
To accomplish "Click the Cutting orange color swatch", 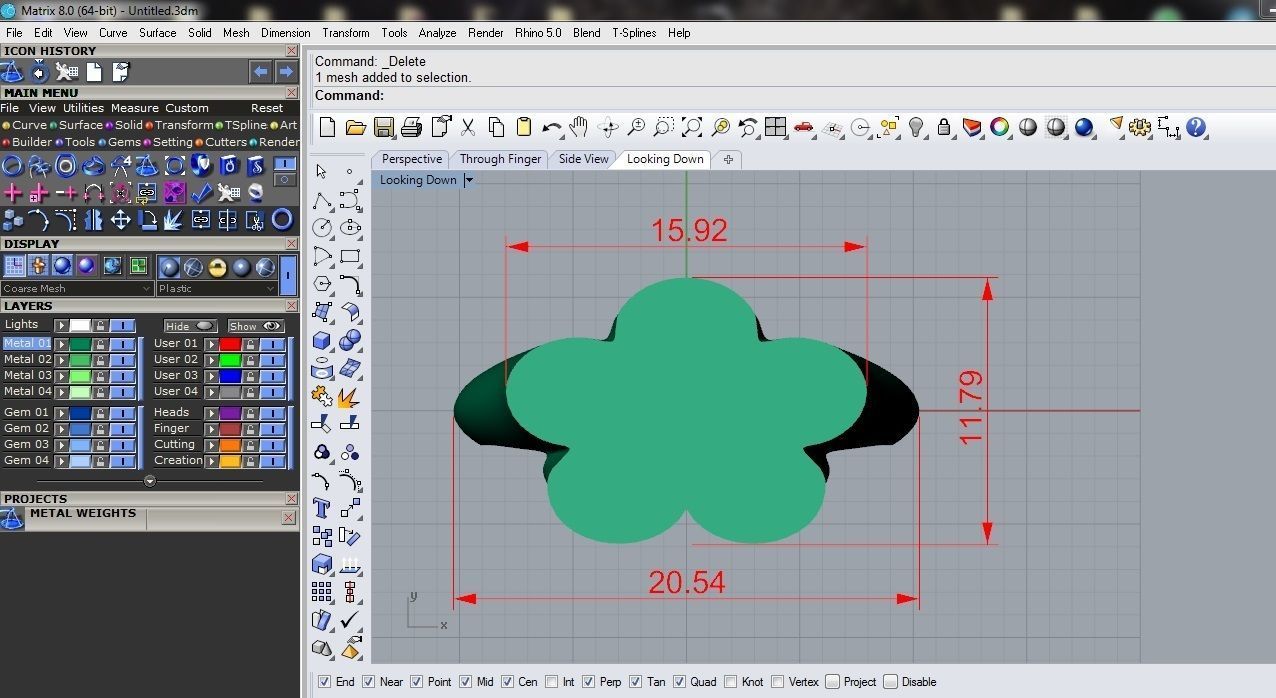I will point(230,445).
